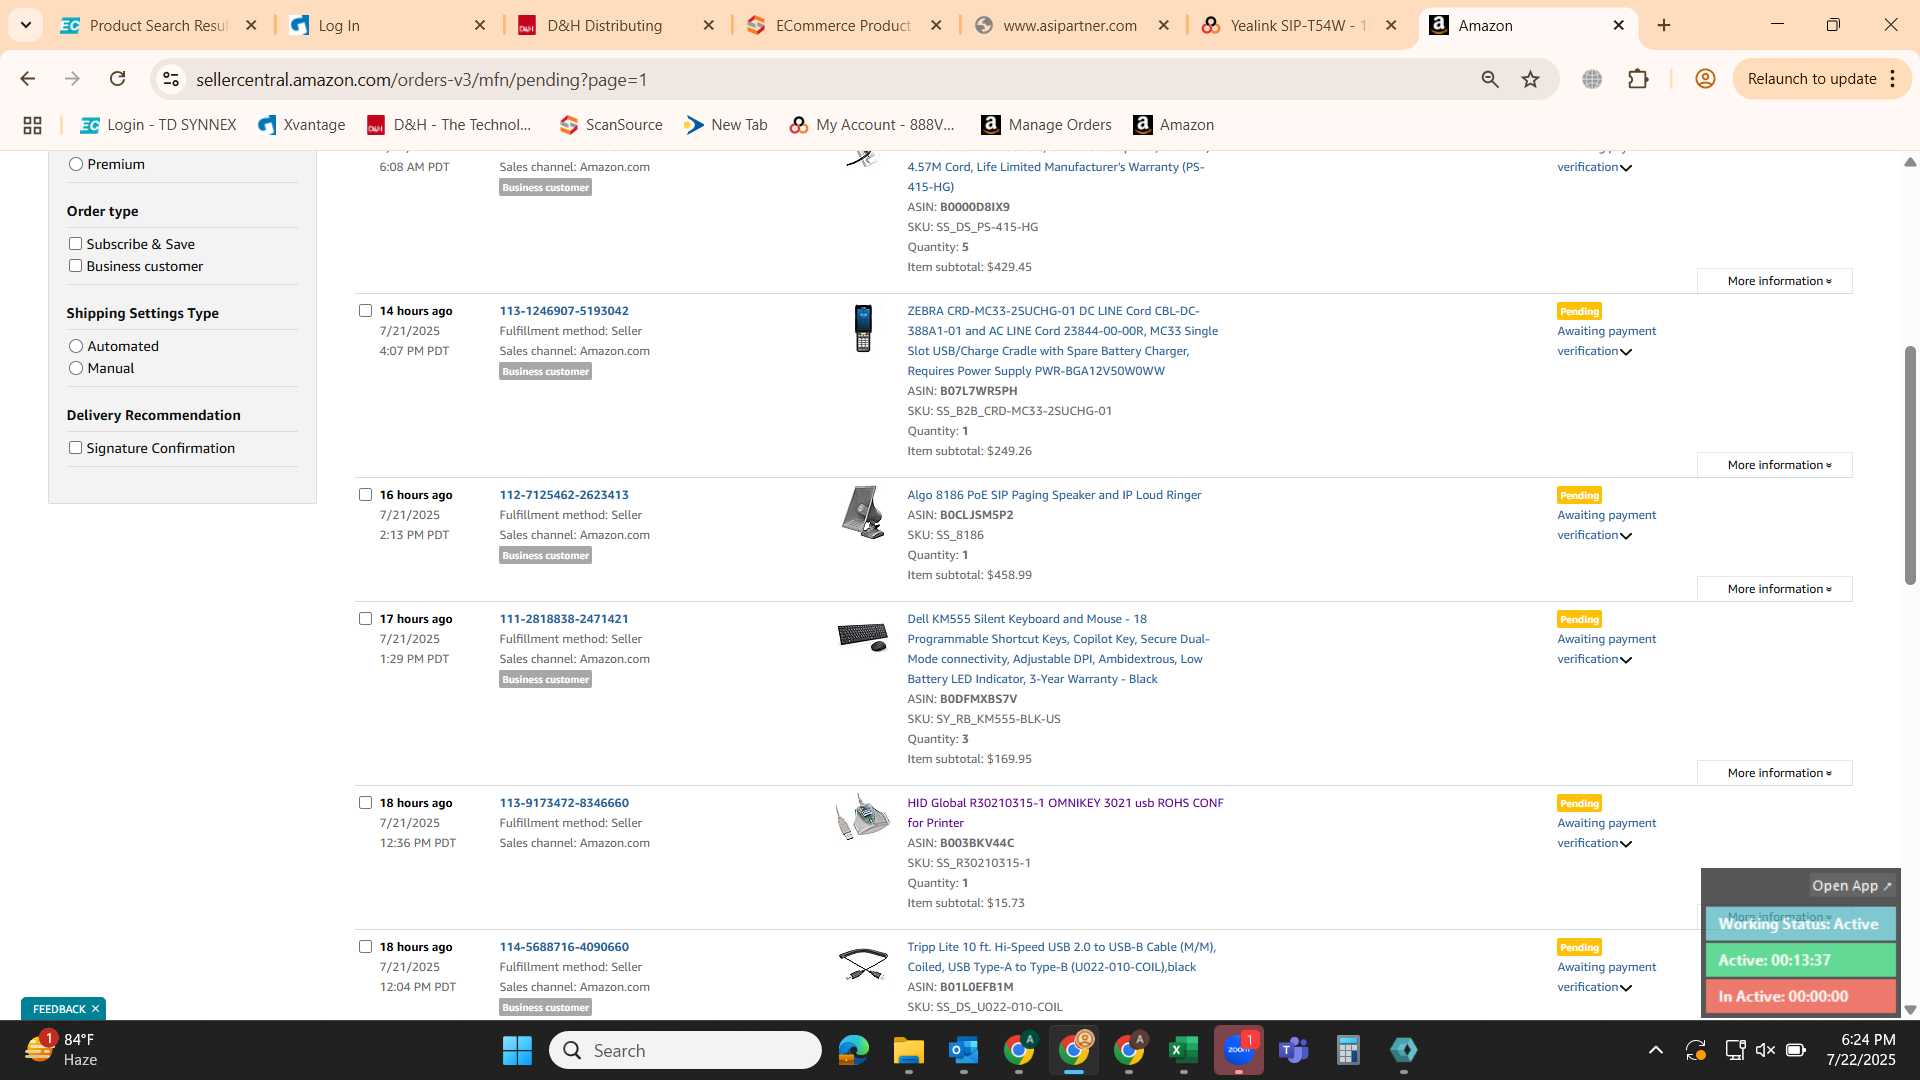The image size is (1920, 1080).
Task: Open the Windows Start menu
Action: [517, 1050]
